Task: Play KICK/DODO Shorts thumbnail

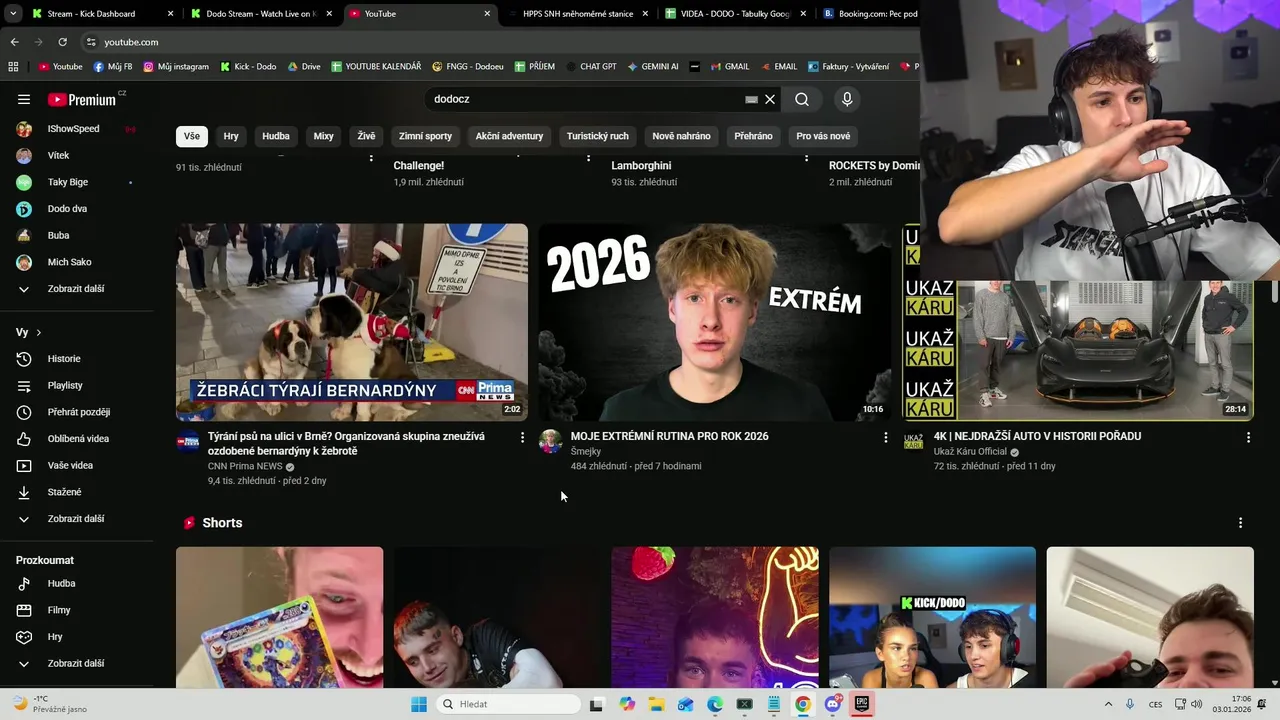Action: (x=932, y=617)
